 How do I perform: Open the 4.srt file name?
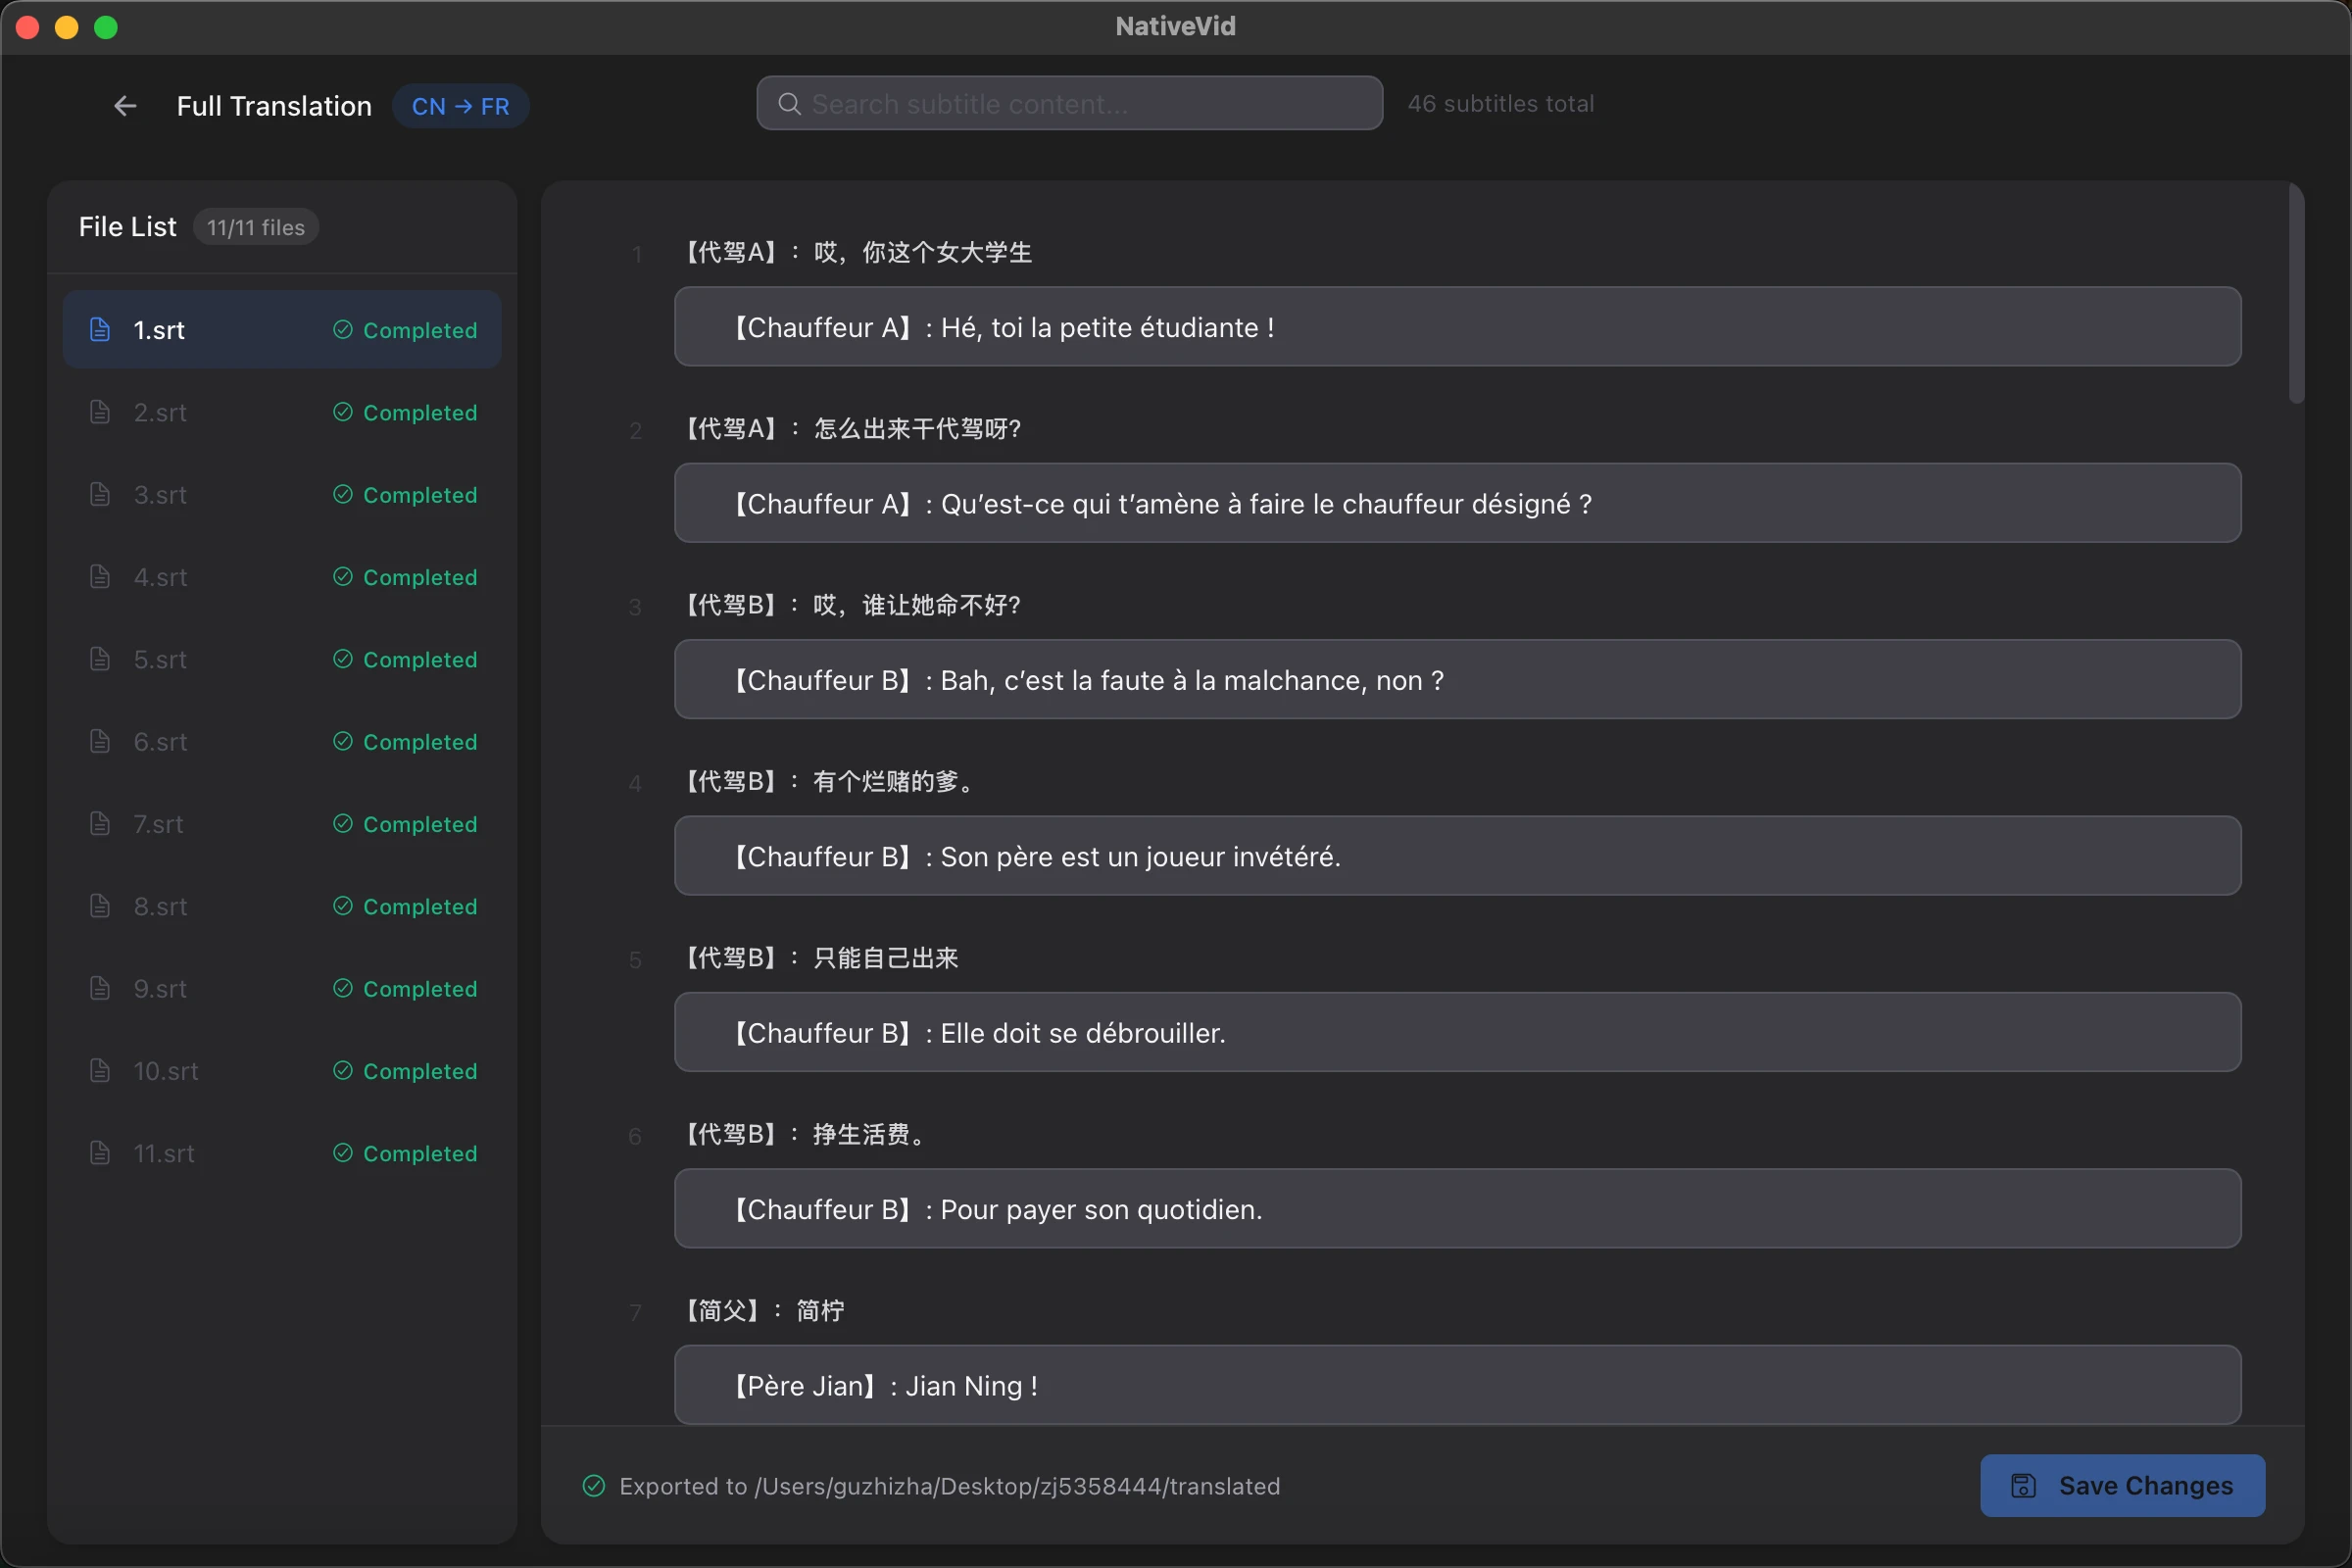click(x=160, y=577)
